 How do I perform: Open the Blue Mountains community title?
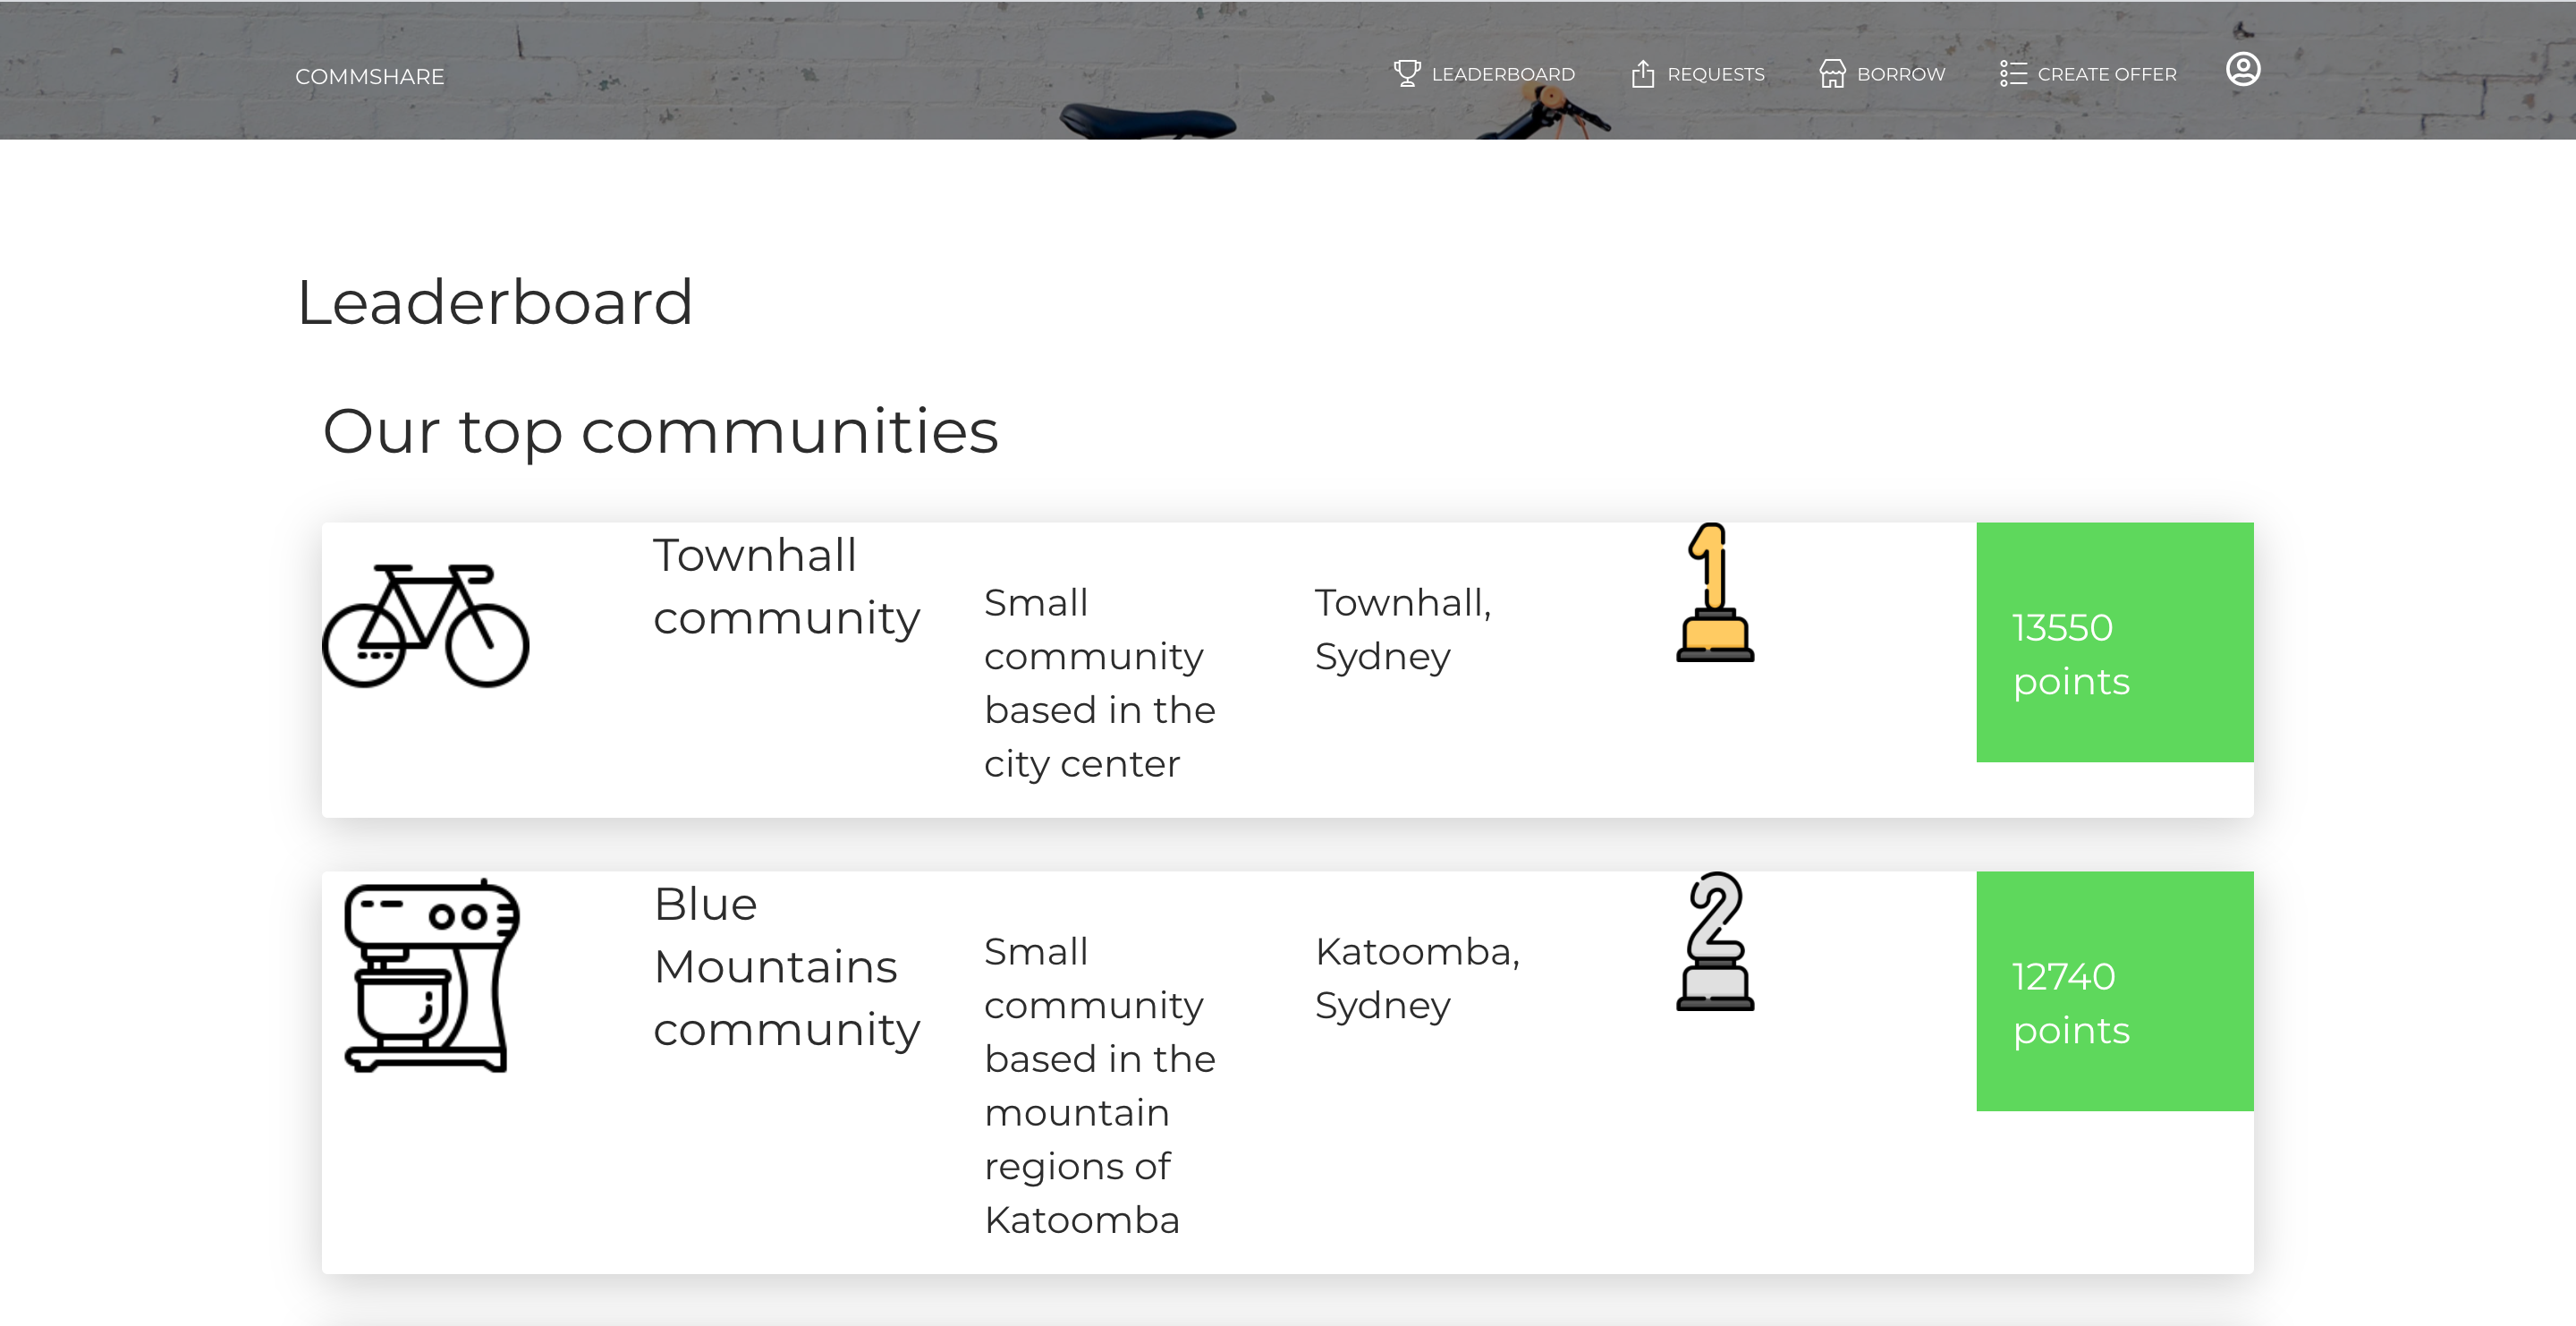[x=786, y=966]
